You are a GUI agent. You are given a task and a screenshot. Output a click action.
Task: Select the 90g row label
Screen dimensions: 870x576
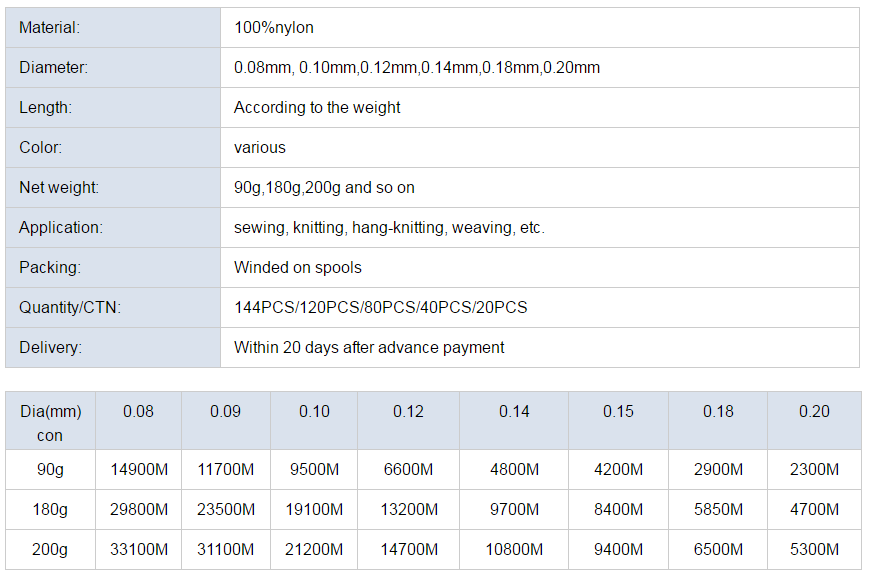tap(50, 469)
